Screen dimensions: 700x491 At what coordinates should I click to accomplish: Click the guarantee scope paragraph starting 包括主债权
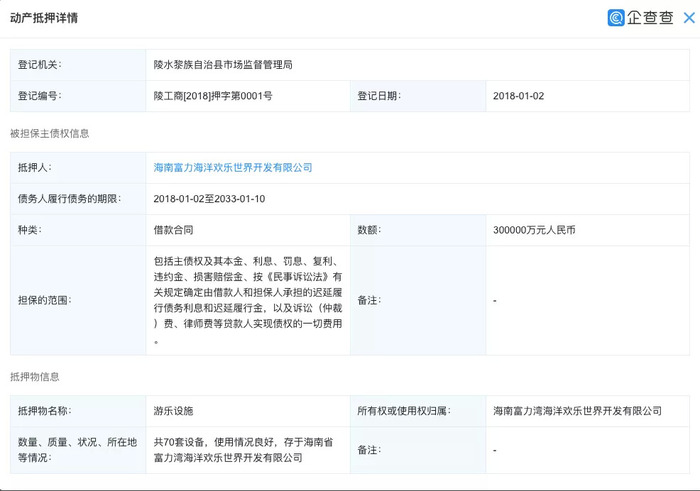[x=248, y=300]
